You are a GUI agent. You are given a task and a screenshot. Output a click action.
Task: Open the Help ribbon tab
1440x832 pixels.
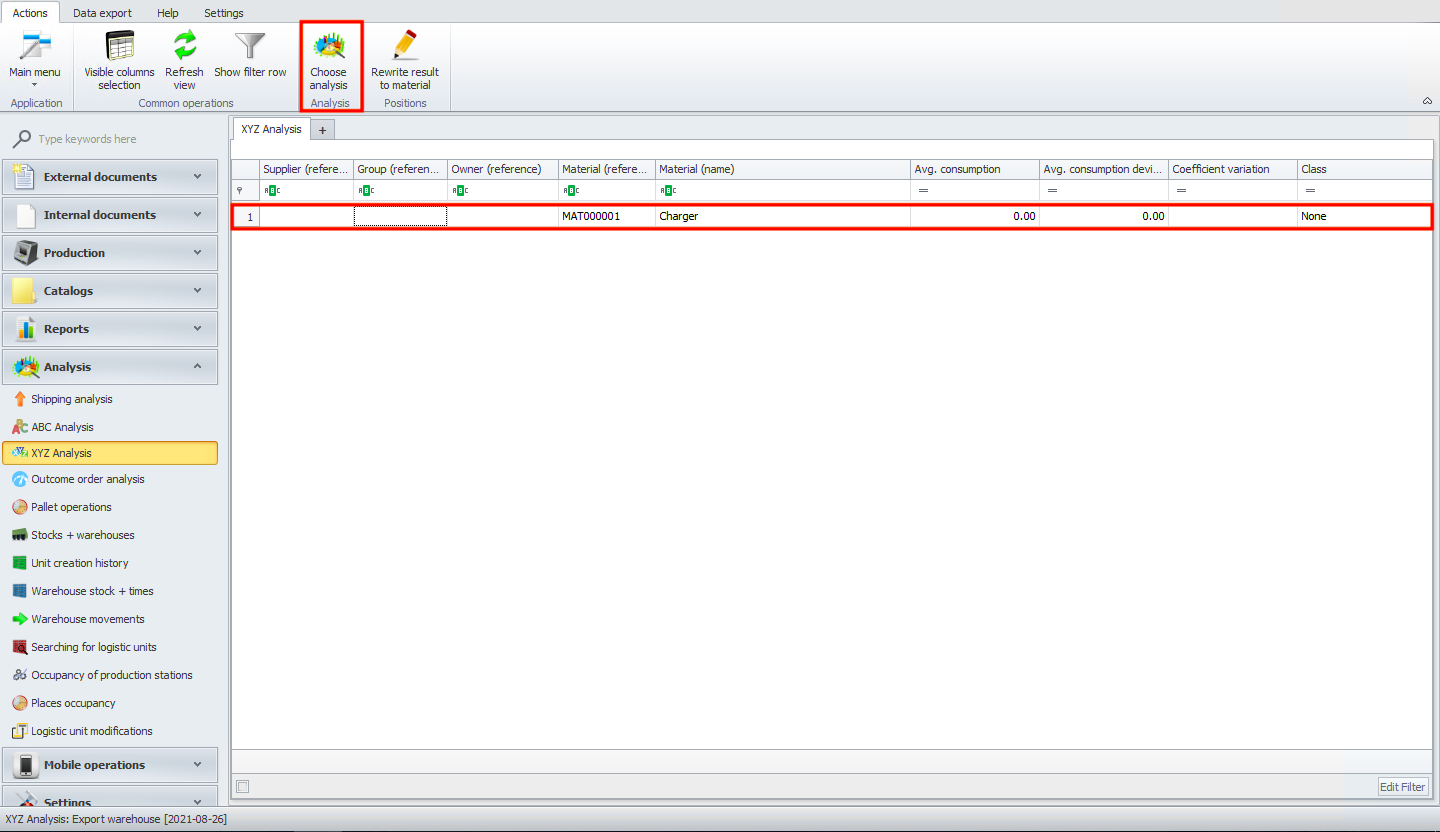pos(168,13)
